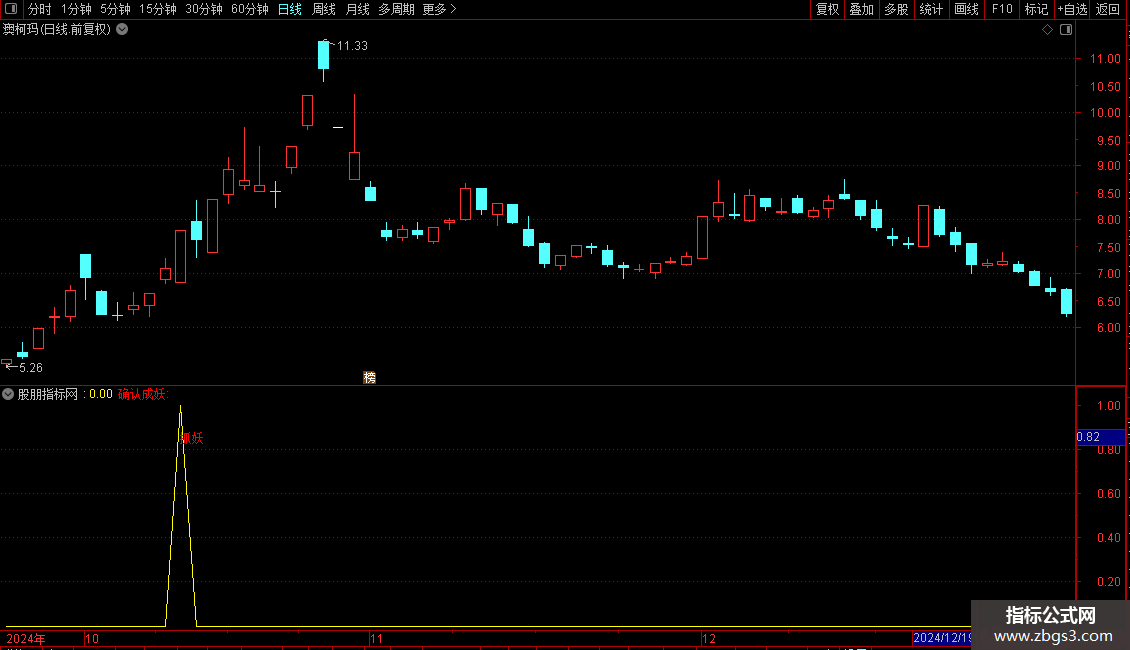This screenshot has height=650, width=1130.
Task: Open the 多股 multi-stock view
Action: point(896,9)
